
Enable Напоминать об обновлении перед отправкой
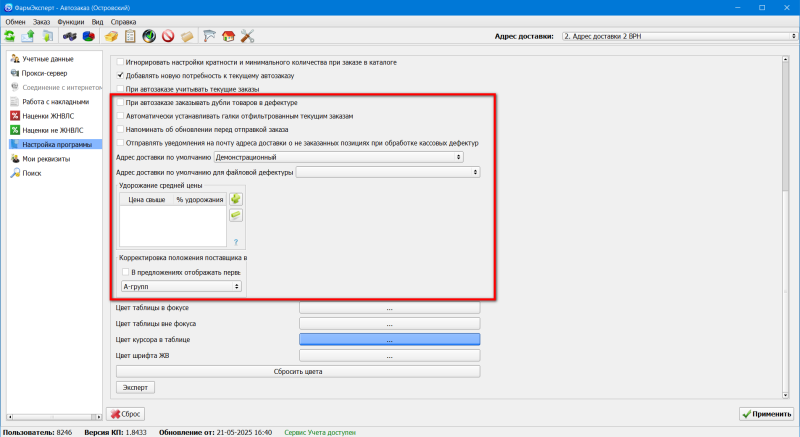click(120, 129)
